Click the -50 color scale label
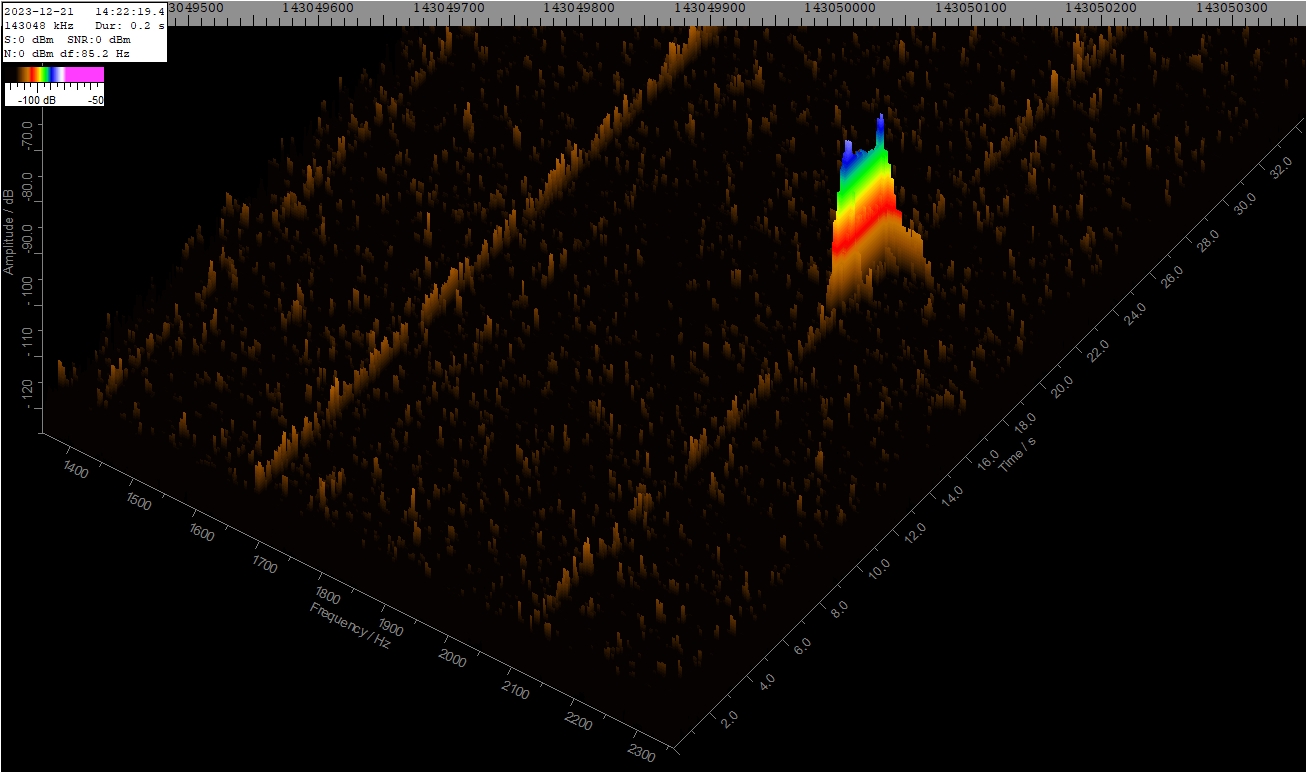The height and width of the screenshot is (773, 1307). [96, 101]
